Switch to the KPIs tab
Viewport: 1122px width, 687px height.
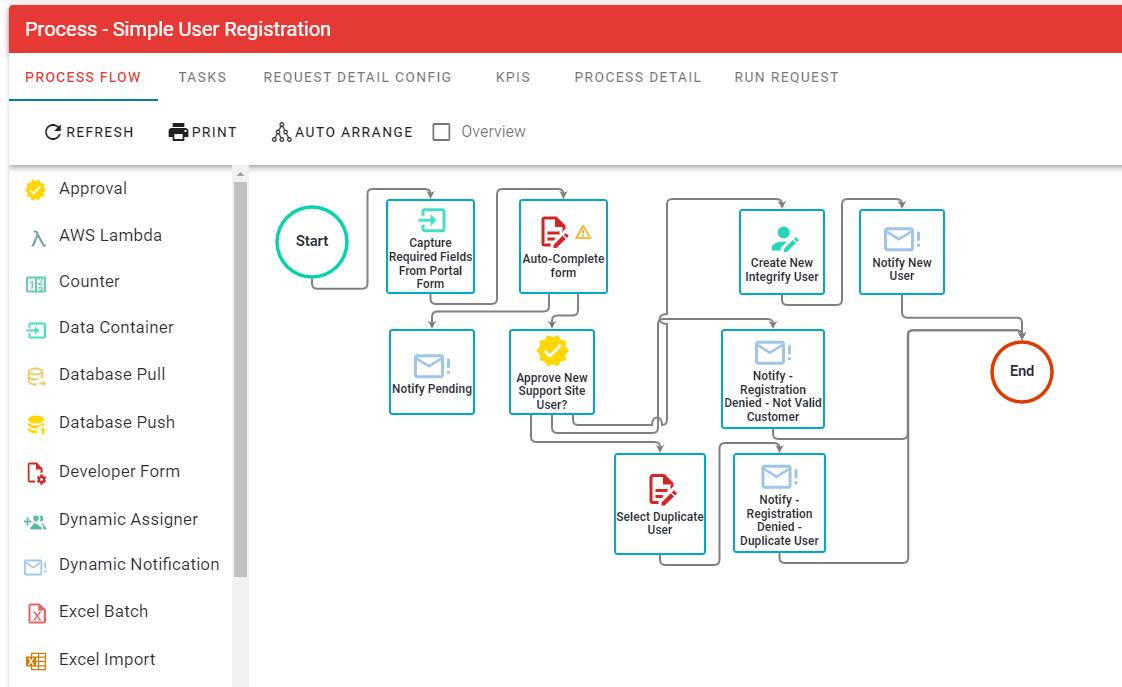513,77
